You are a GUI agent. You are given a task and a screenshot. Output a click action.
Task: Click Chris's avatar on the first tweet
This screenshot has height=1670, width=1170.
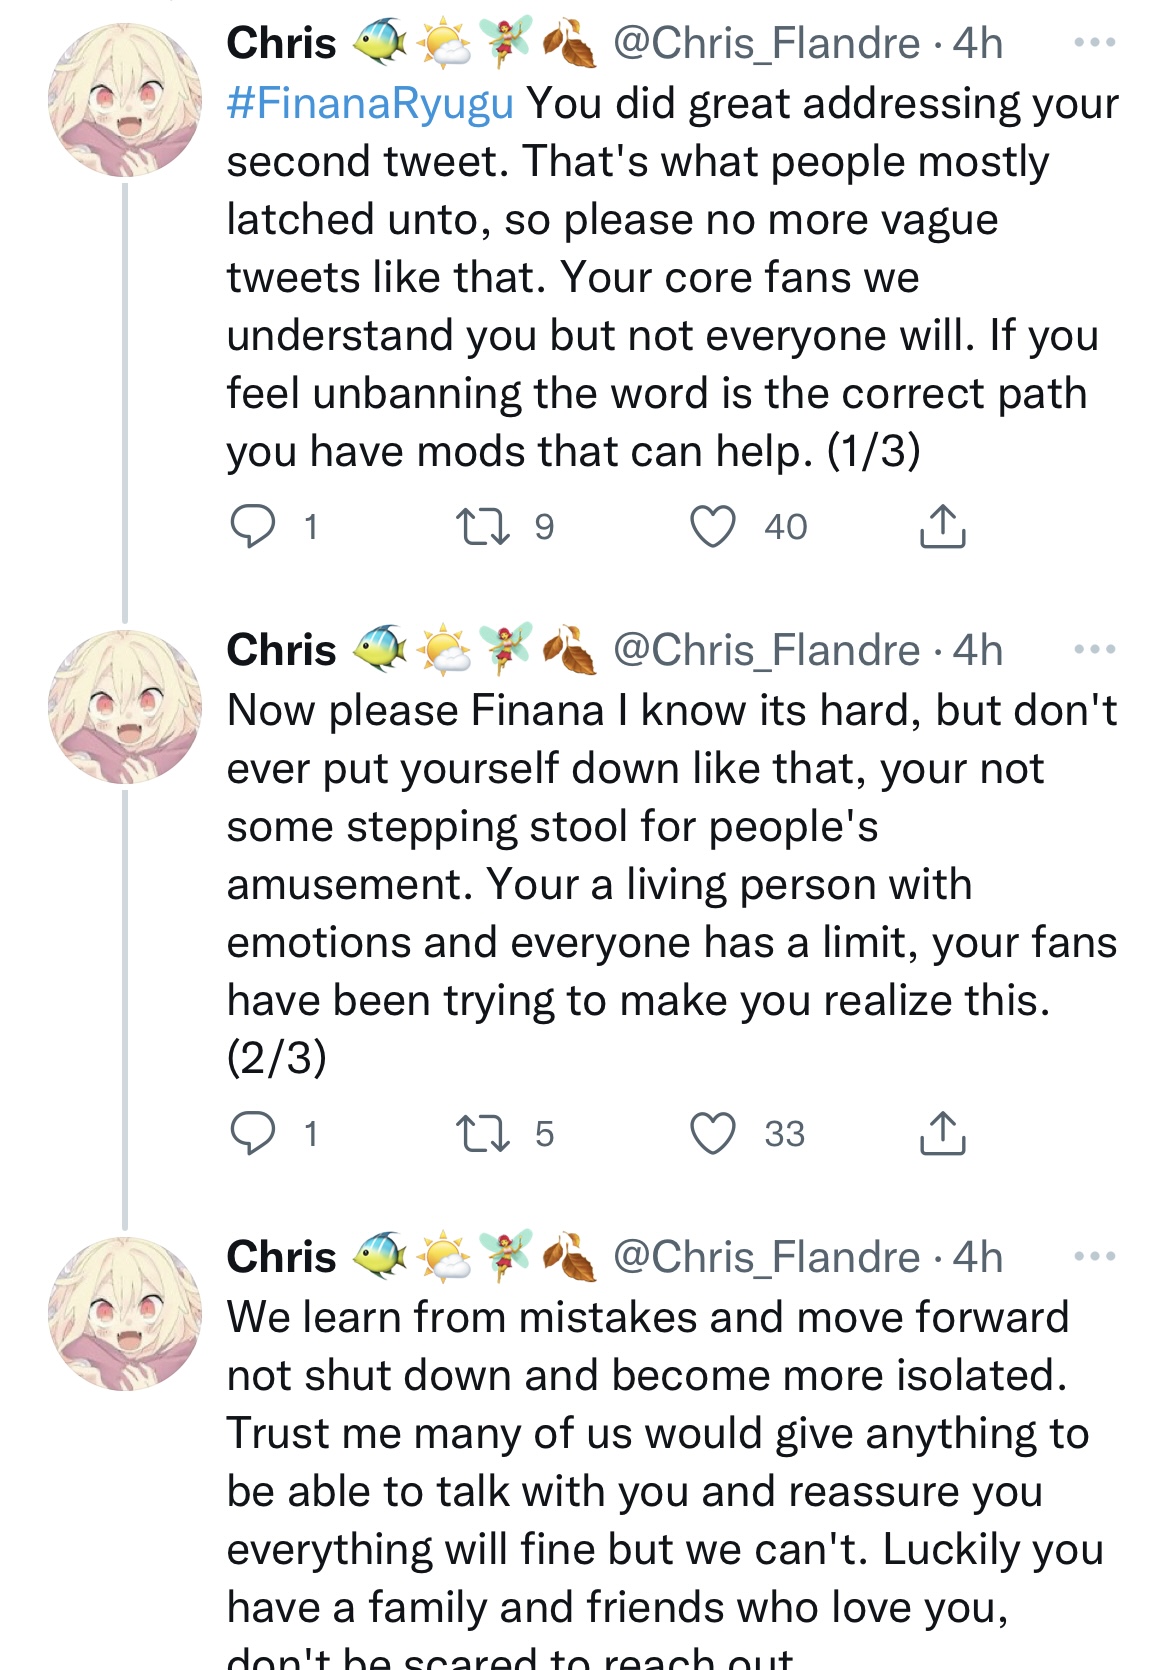tap(124, 100)
